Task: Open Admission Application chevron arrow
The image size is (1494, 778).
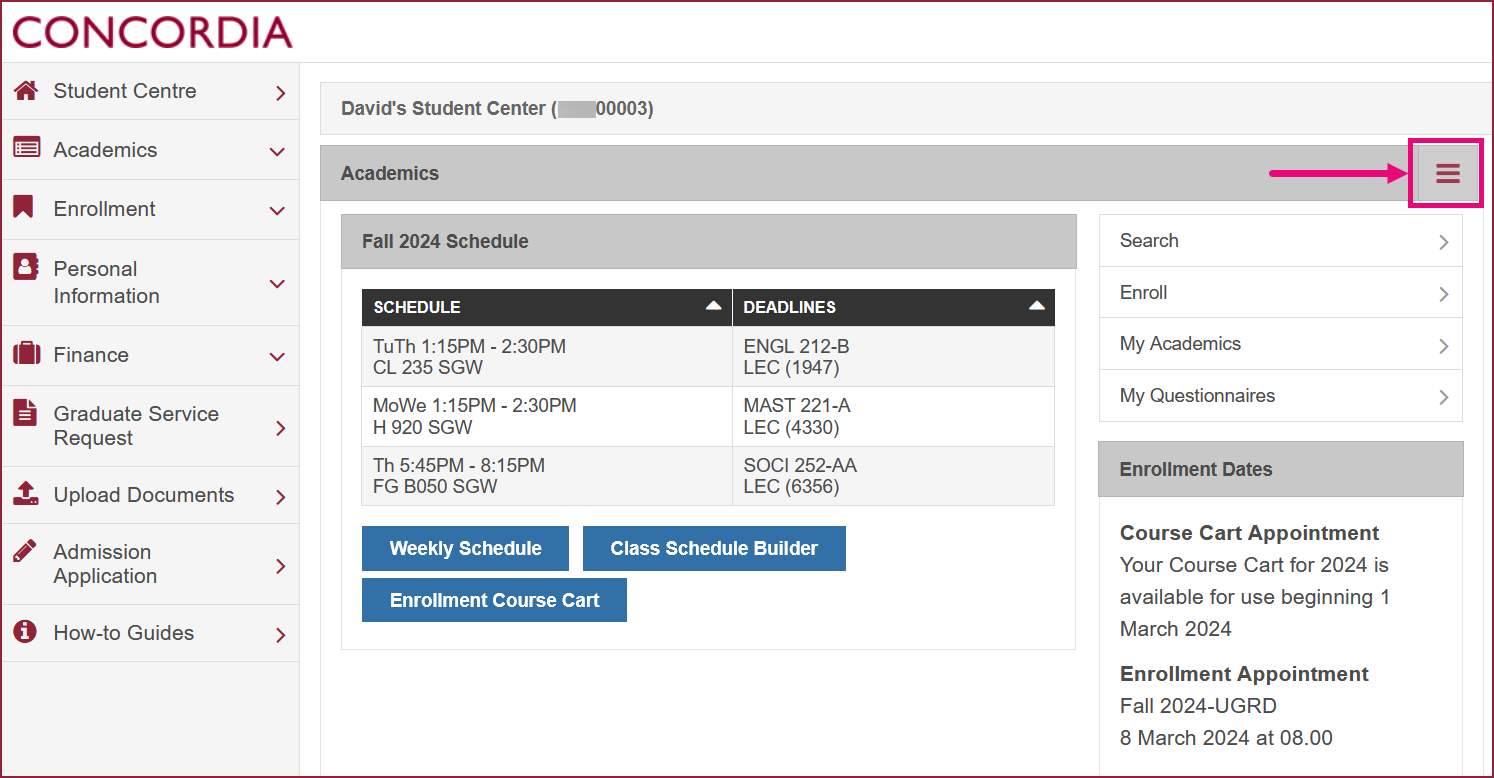Action: pos(280,566)
